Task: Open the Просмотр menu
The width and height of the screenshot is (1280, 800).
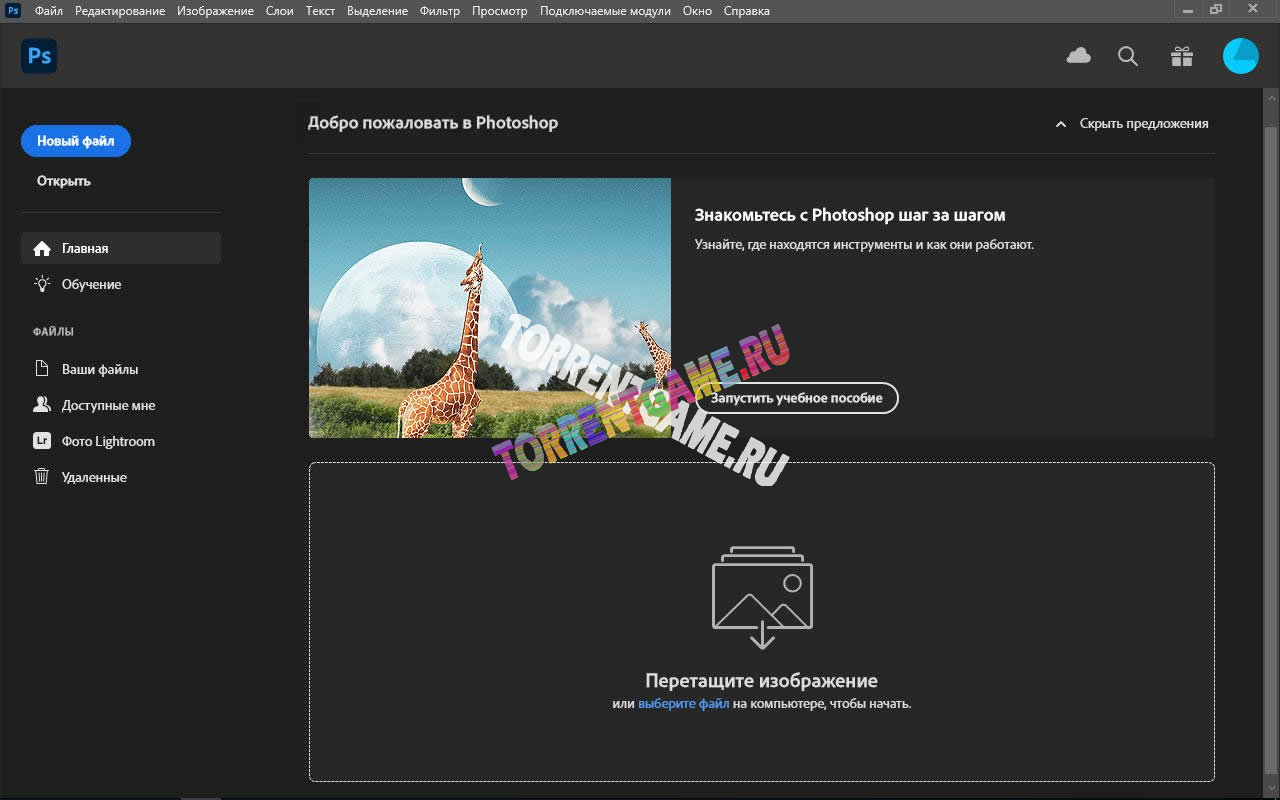Action: [x=499, y=11]
